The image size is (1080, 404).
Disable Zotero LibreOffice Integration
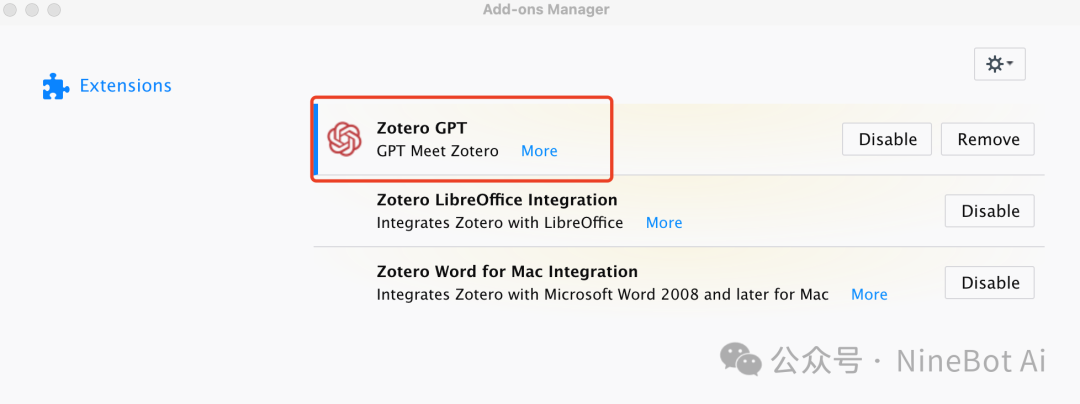pos(990,211)
